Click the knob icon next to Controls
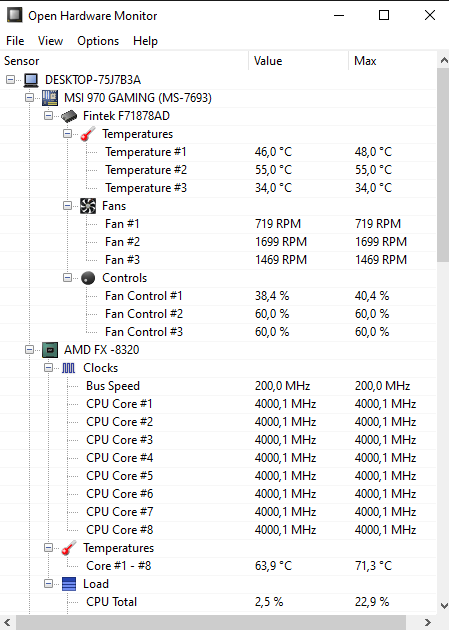This screenshot has width=449, height=630. (88, 278)
